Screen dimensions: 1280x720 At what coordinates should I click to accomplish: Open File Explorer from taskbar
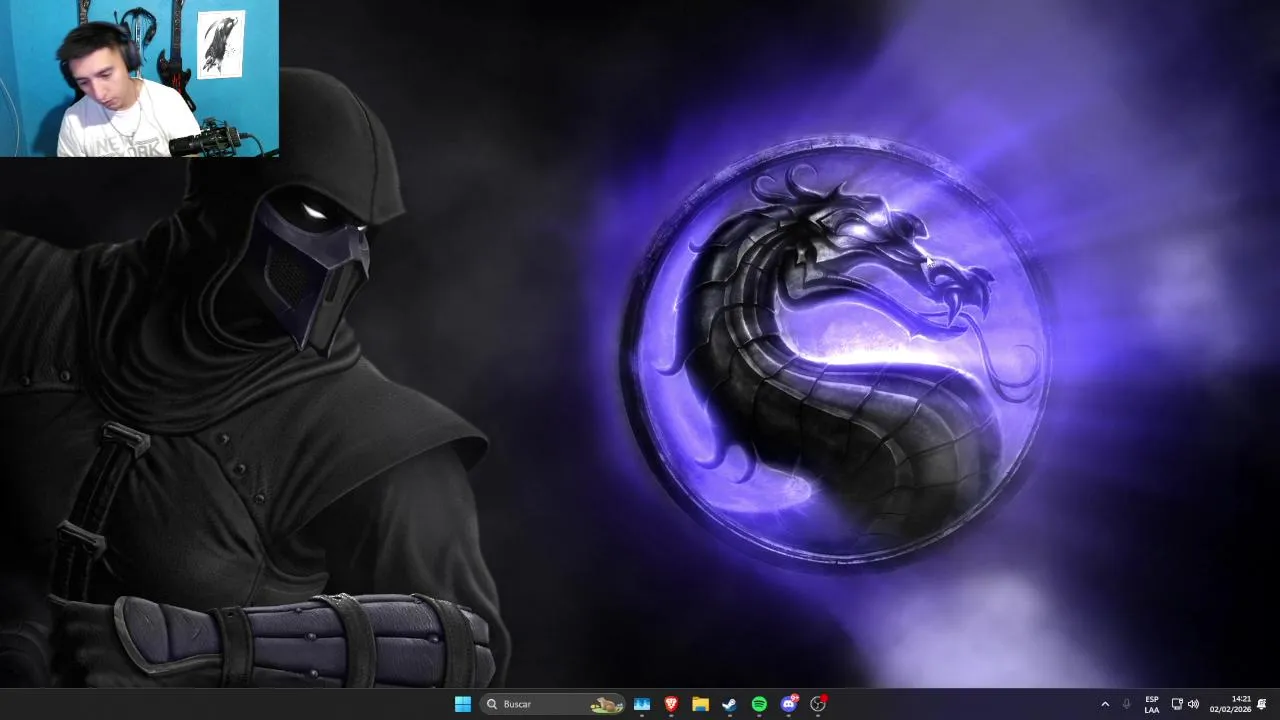pos(700,704)
